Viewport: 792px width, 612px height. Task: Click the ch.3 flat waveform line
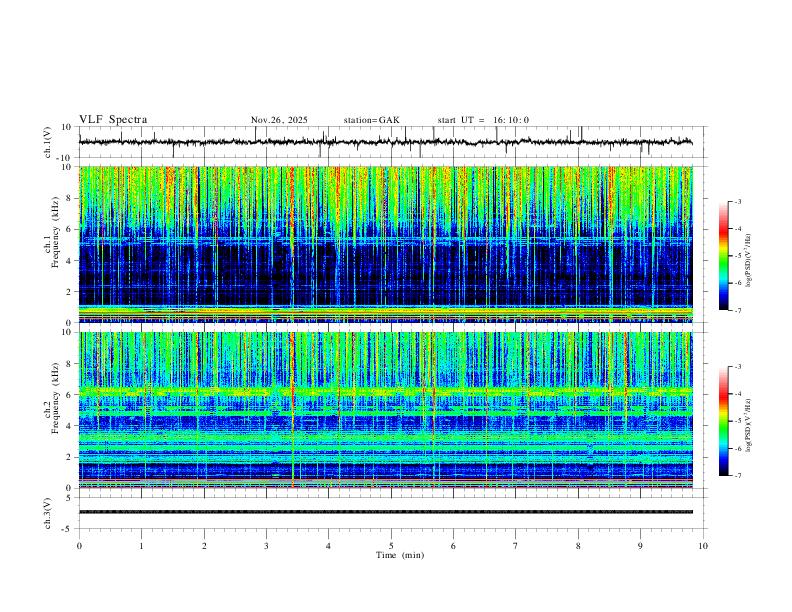[x=385, y=512]
